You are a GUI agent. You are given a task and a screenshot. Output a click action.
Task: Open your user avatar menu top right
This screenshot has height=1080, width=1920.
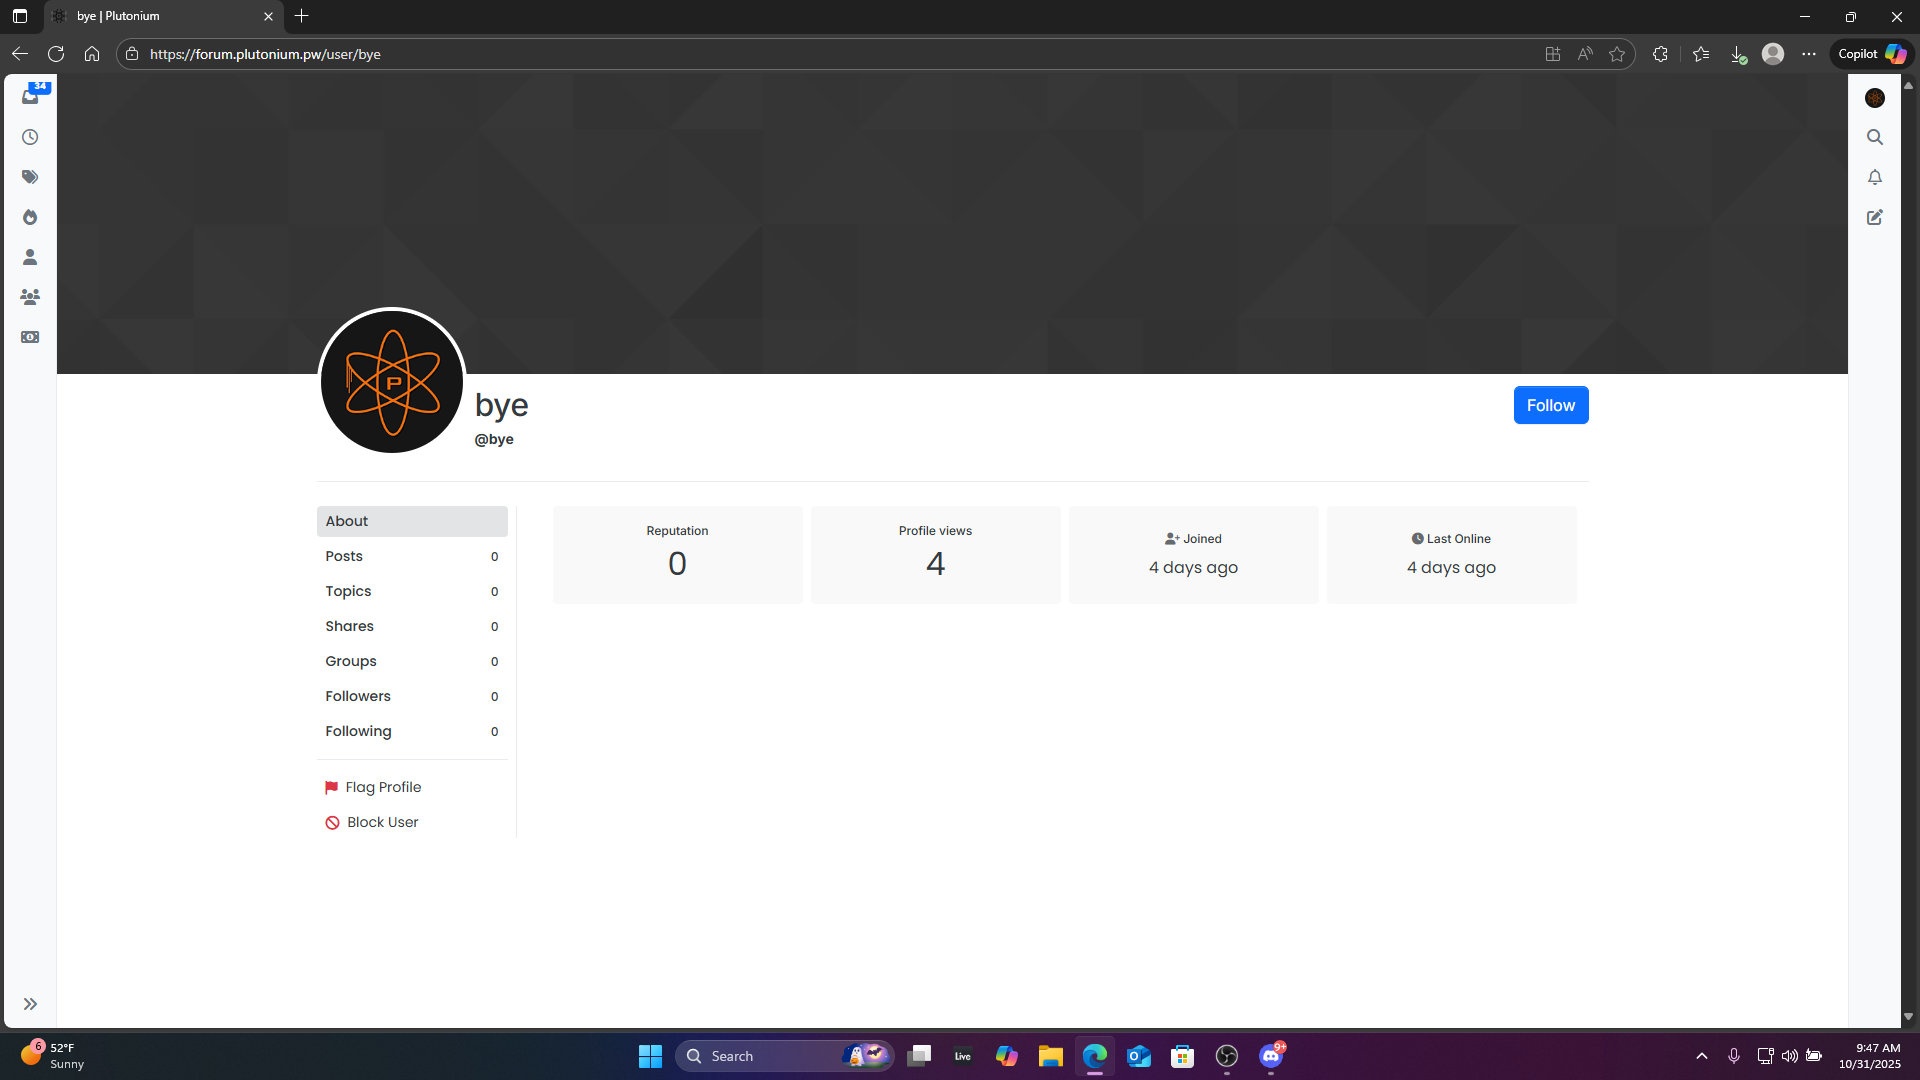click(1875, 98)
